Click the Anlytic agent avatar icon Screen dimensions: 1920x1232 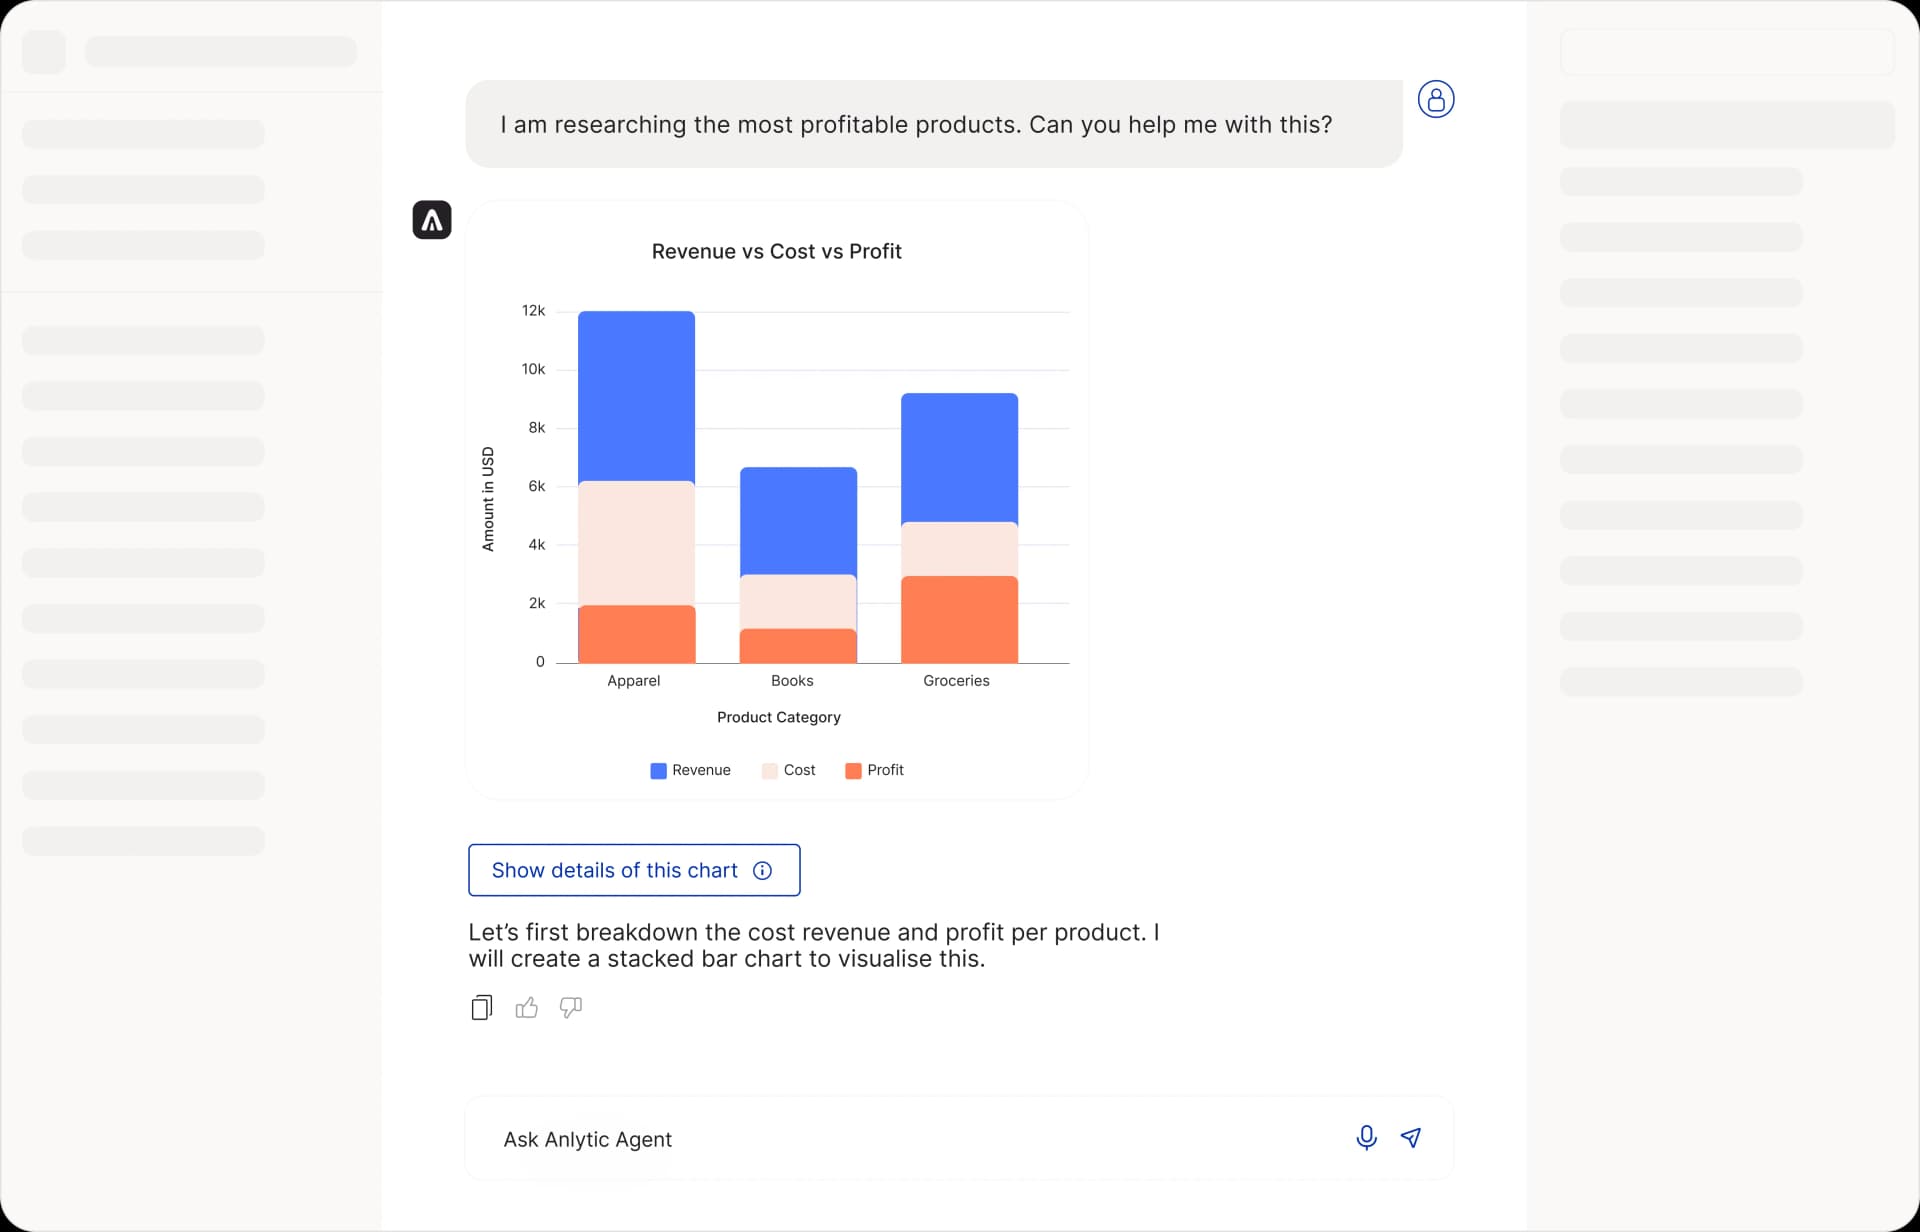pyautogui.click(x=431, y=220)
